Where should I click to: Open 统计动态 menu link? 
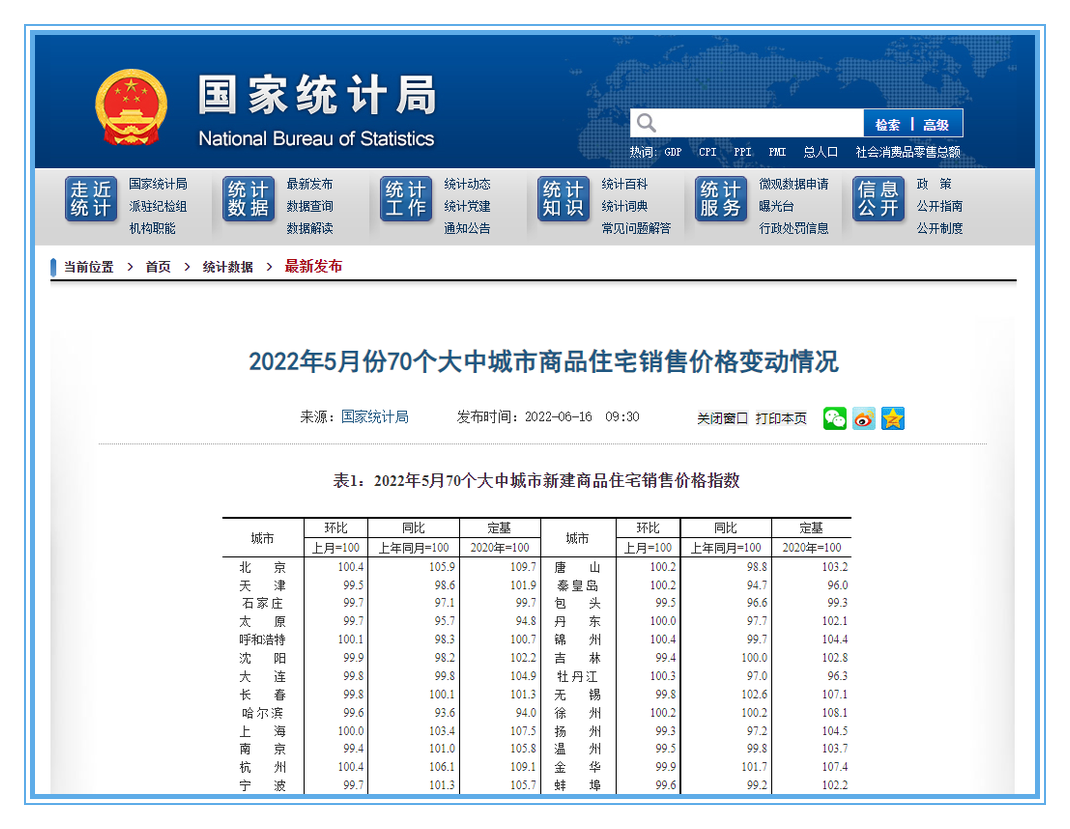[x=467, y=184]
